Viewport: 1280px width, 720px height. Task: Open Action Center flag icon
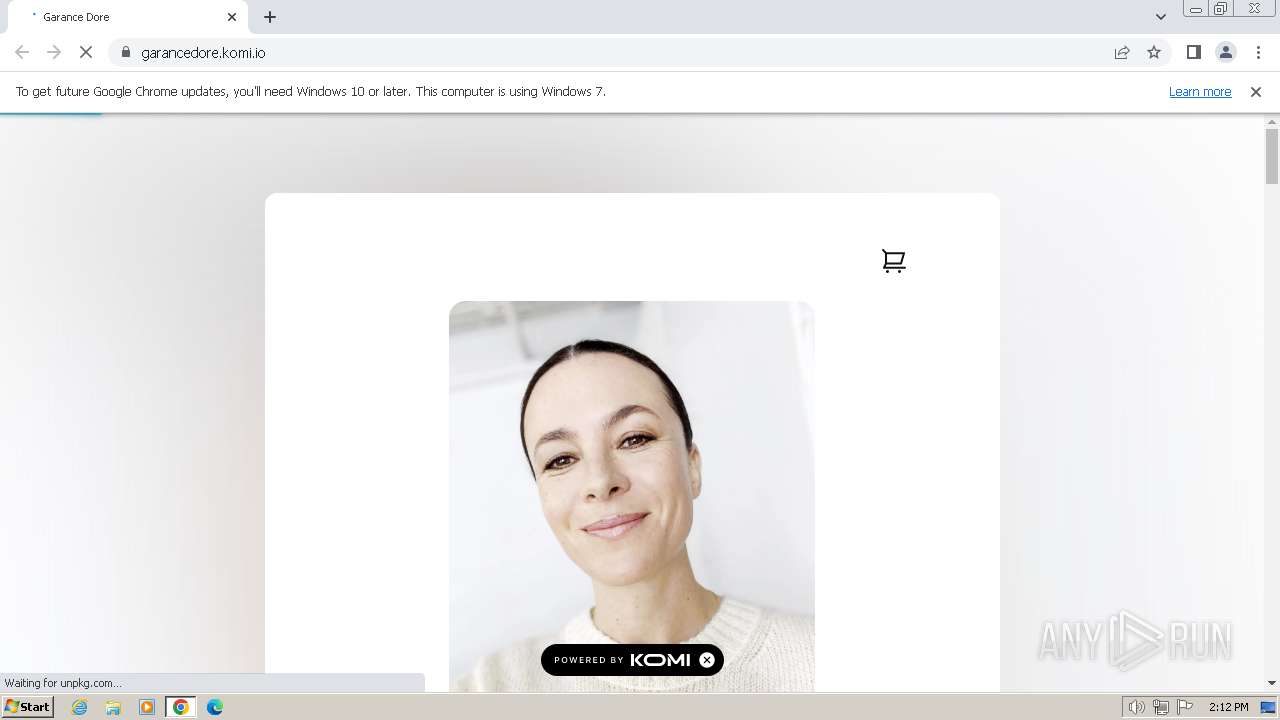coord(1185,707)
